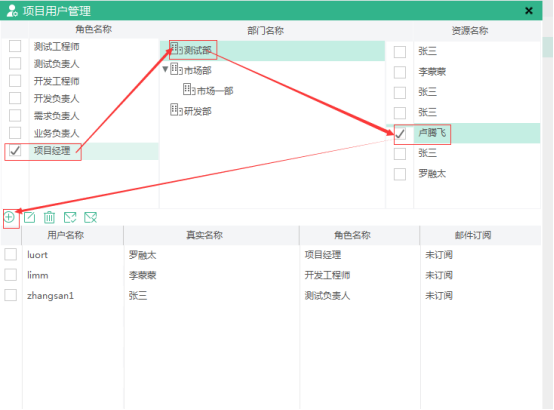
Task: Click the edit user pencil icon
Action: coord(29,217)
